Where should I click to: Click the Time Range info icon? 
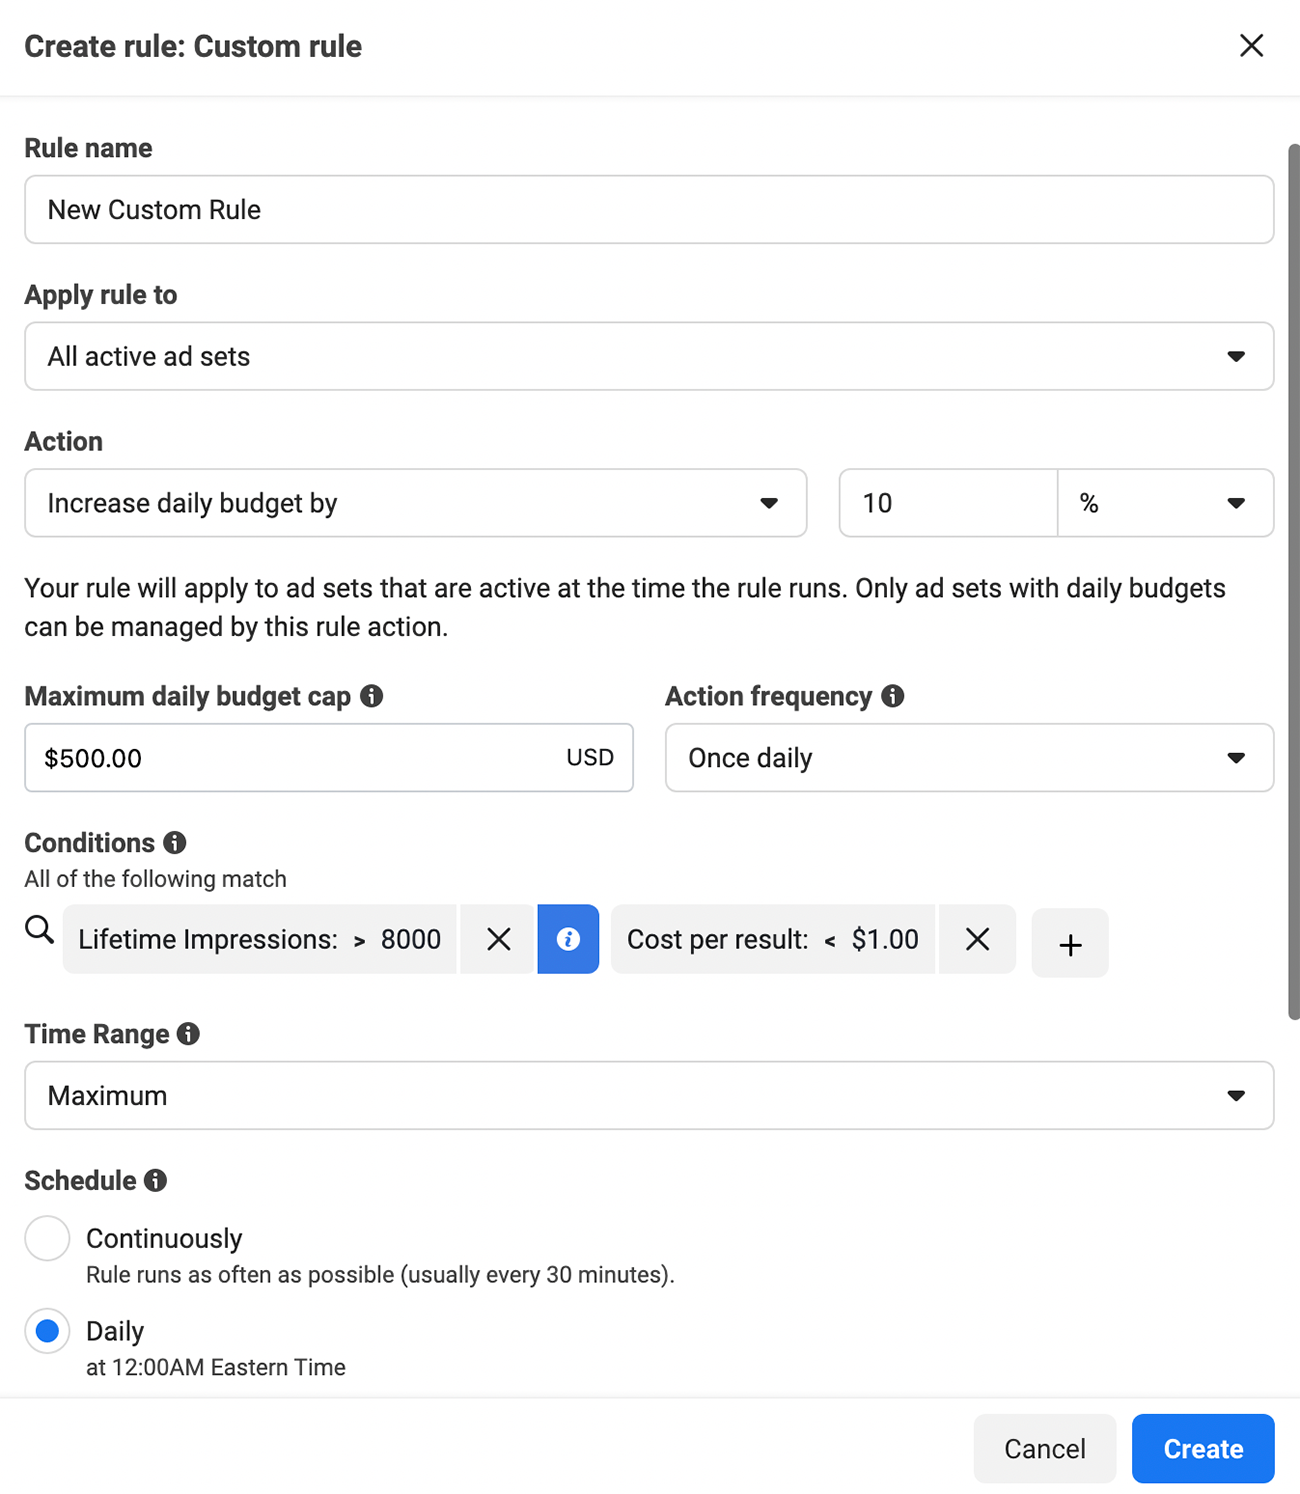[x=188, y=1034]
